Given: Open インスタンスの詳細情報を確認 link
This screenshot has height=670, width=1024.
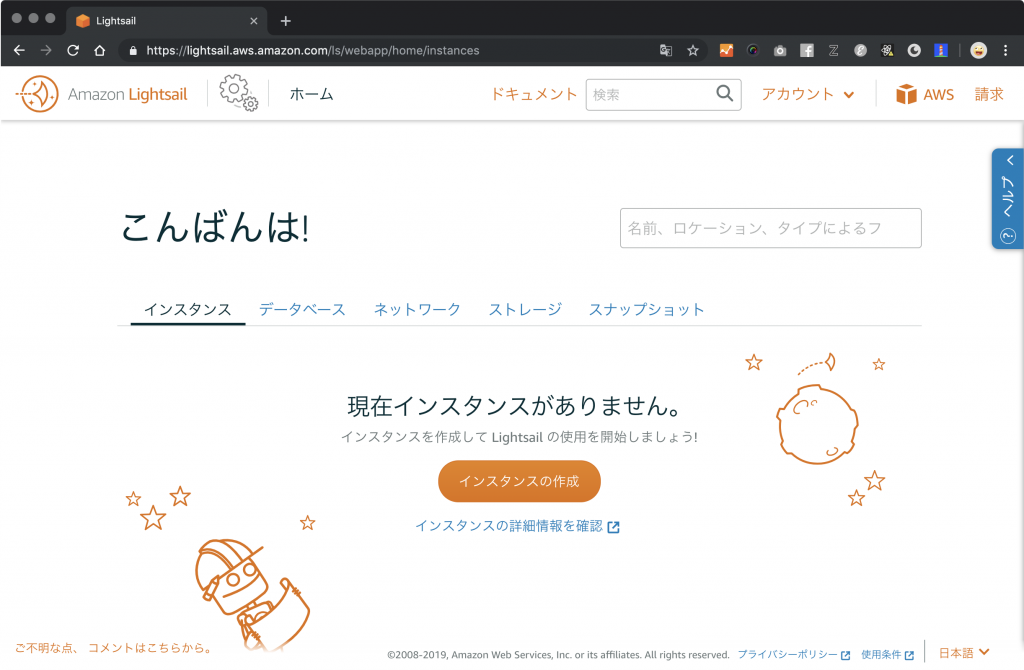Looking at the screenshot, I should [517, 526].
